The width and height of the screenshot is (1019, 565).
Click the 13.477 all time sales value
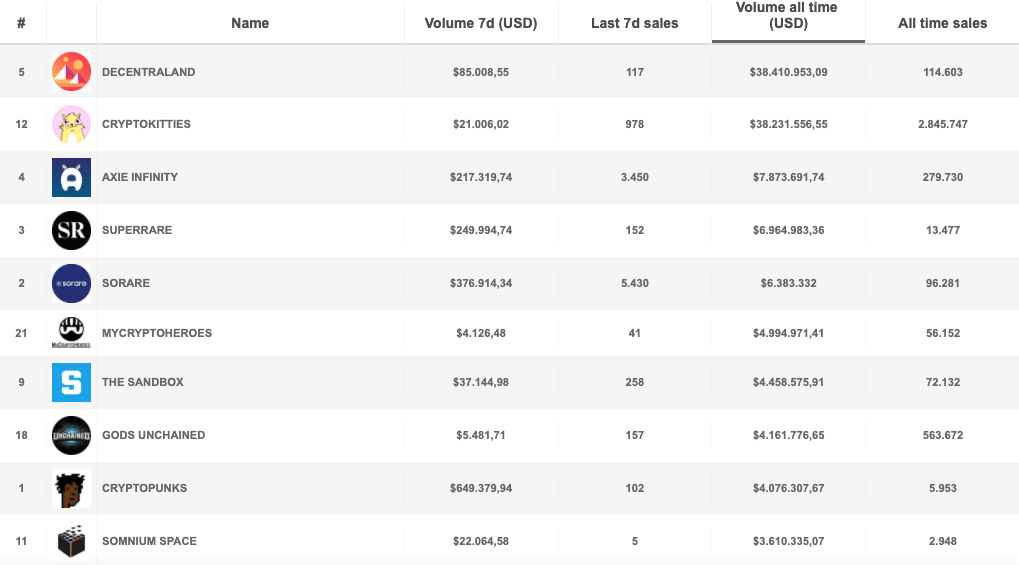(943, 230)
